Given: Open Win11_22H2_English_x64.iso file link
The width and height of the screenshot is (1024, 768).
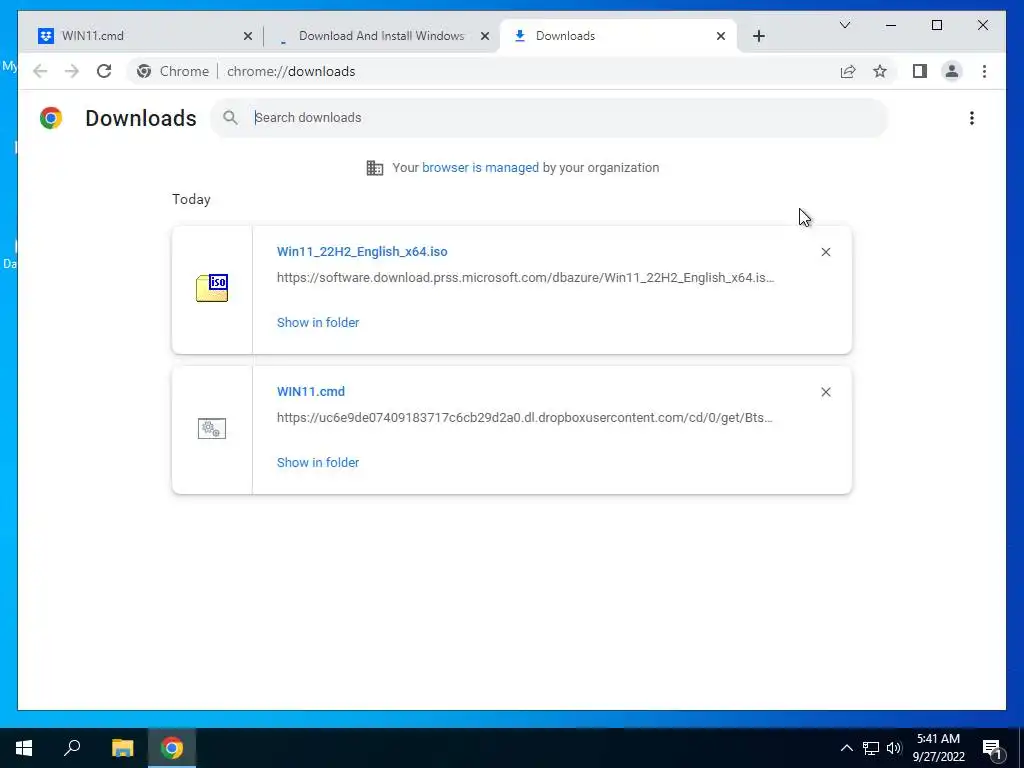Looking at the screenshot, I should point(362,251).
